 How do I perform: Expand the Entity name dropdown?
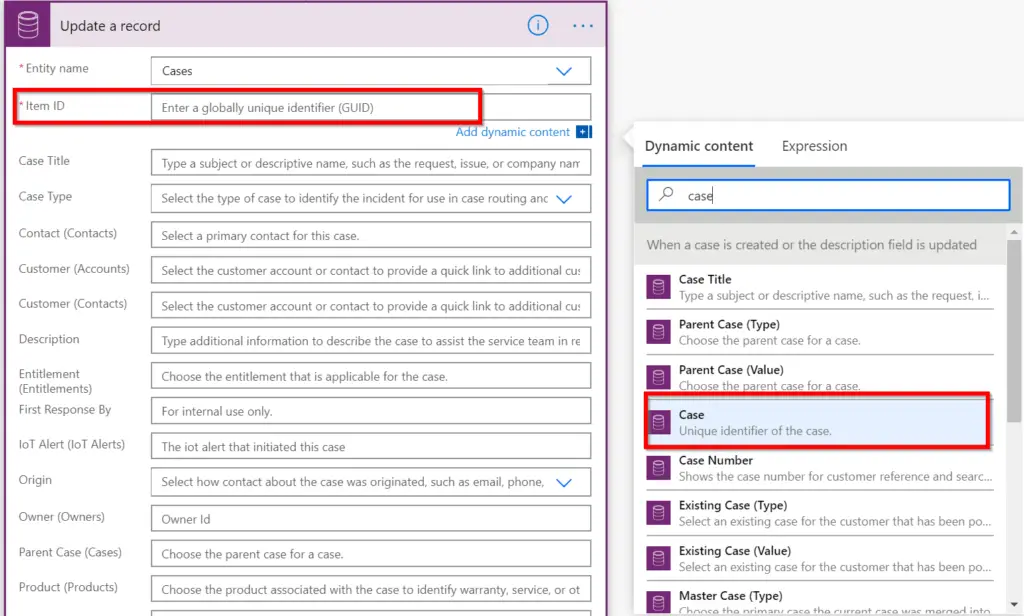[563, 71]
